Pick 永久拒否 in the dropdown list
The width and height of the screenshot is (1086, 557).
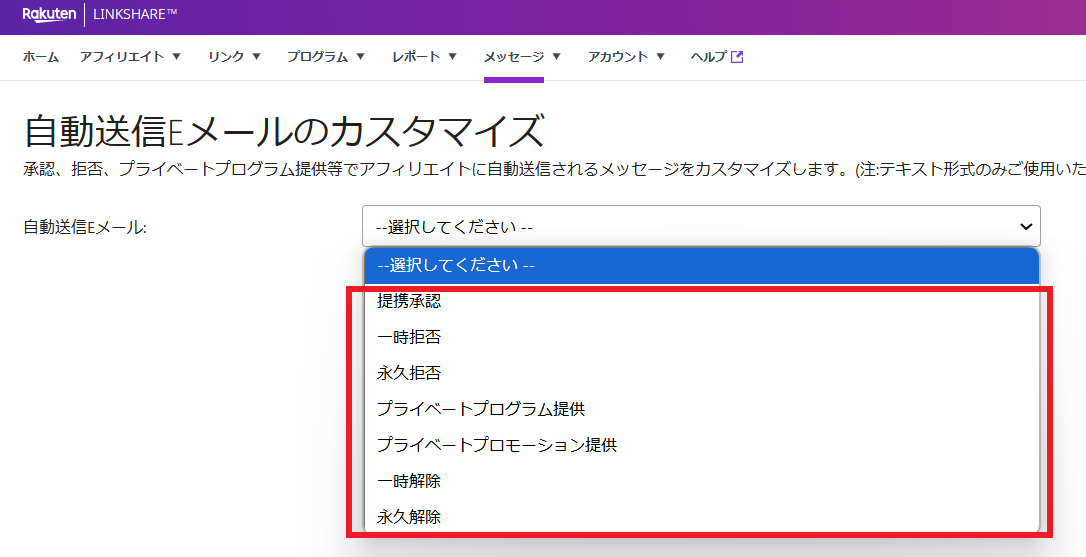(x=409, y=373)
